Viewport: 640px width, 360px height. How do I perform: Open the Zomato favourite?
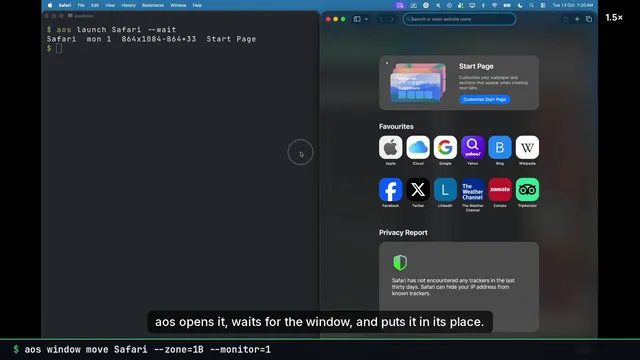[500, 189]
